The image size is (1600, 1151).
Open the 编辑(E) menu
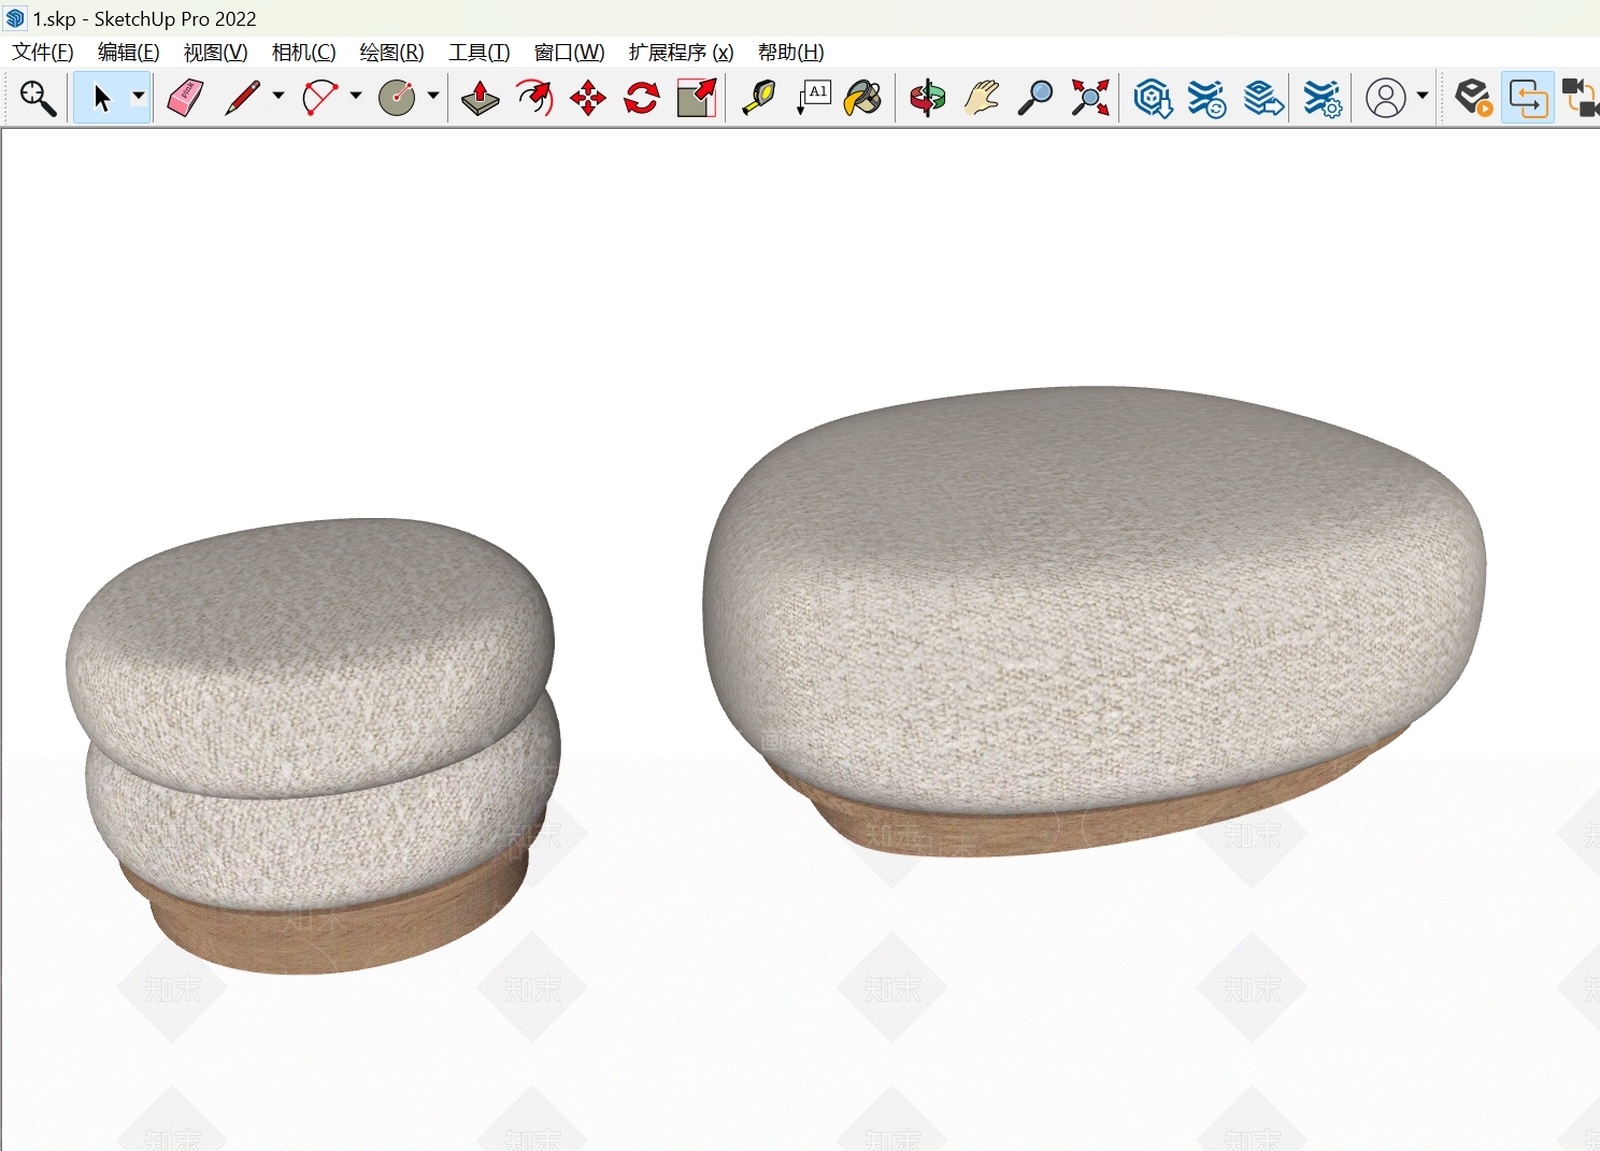128,52
